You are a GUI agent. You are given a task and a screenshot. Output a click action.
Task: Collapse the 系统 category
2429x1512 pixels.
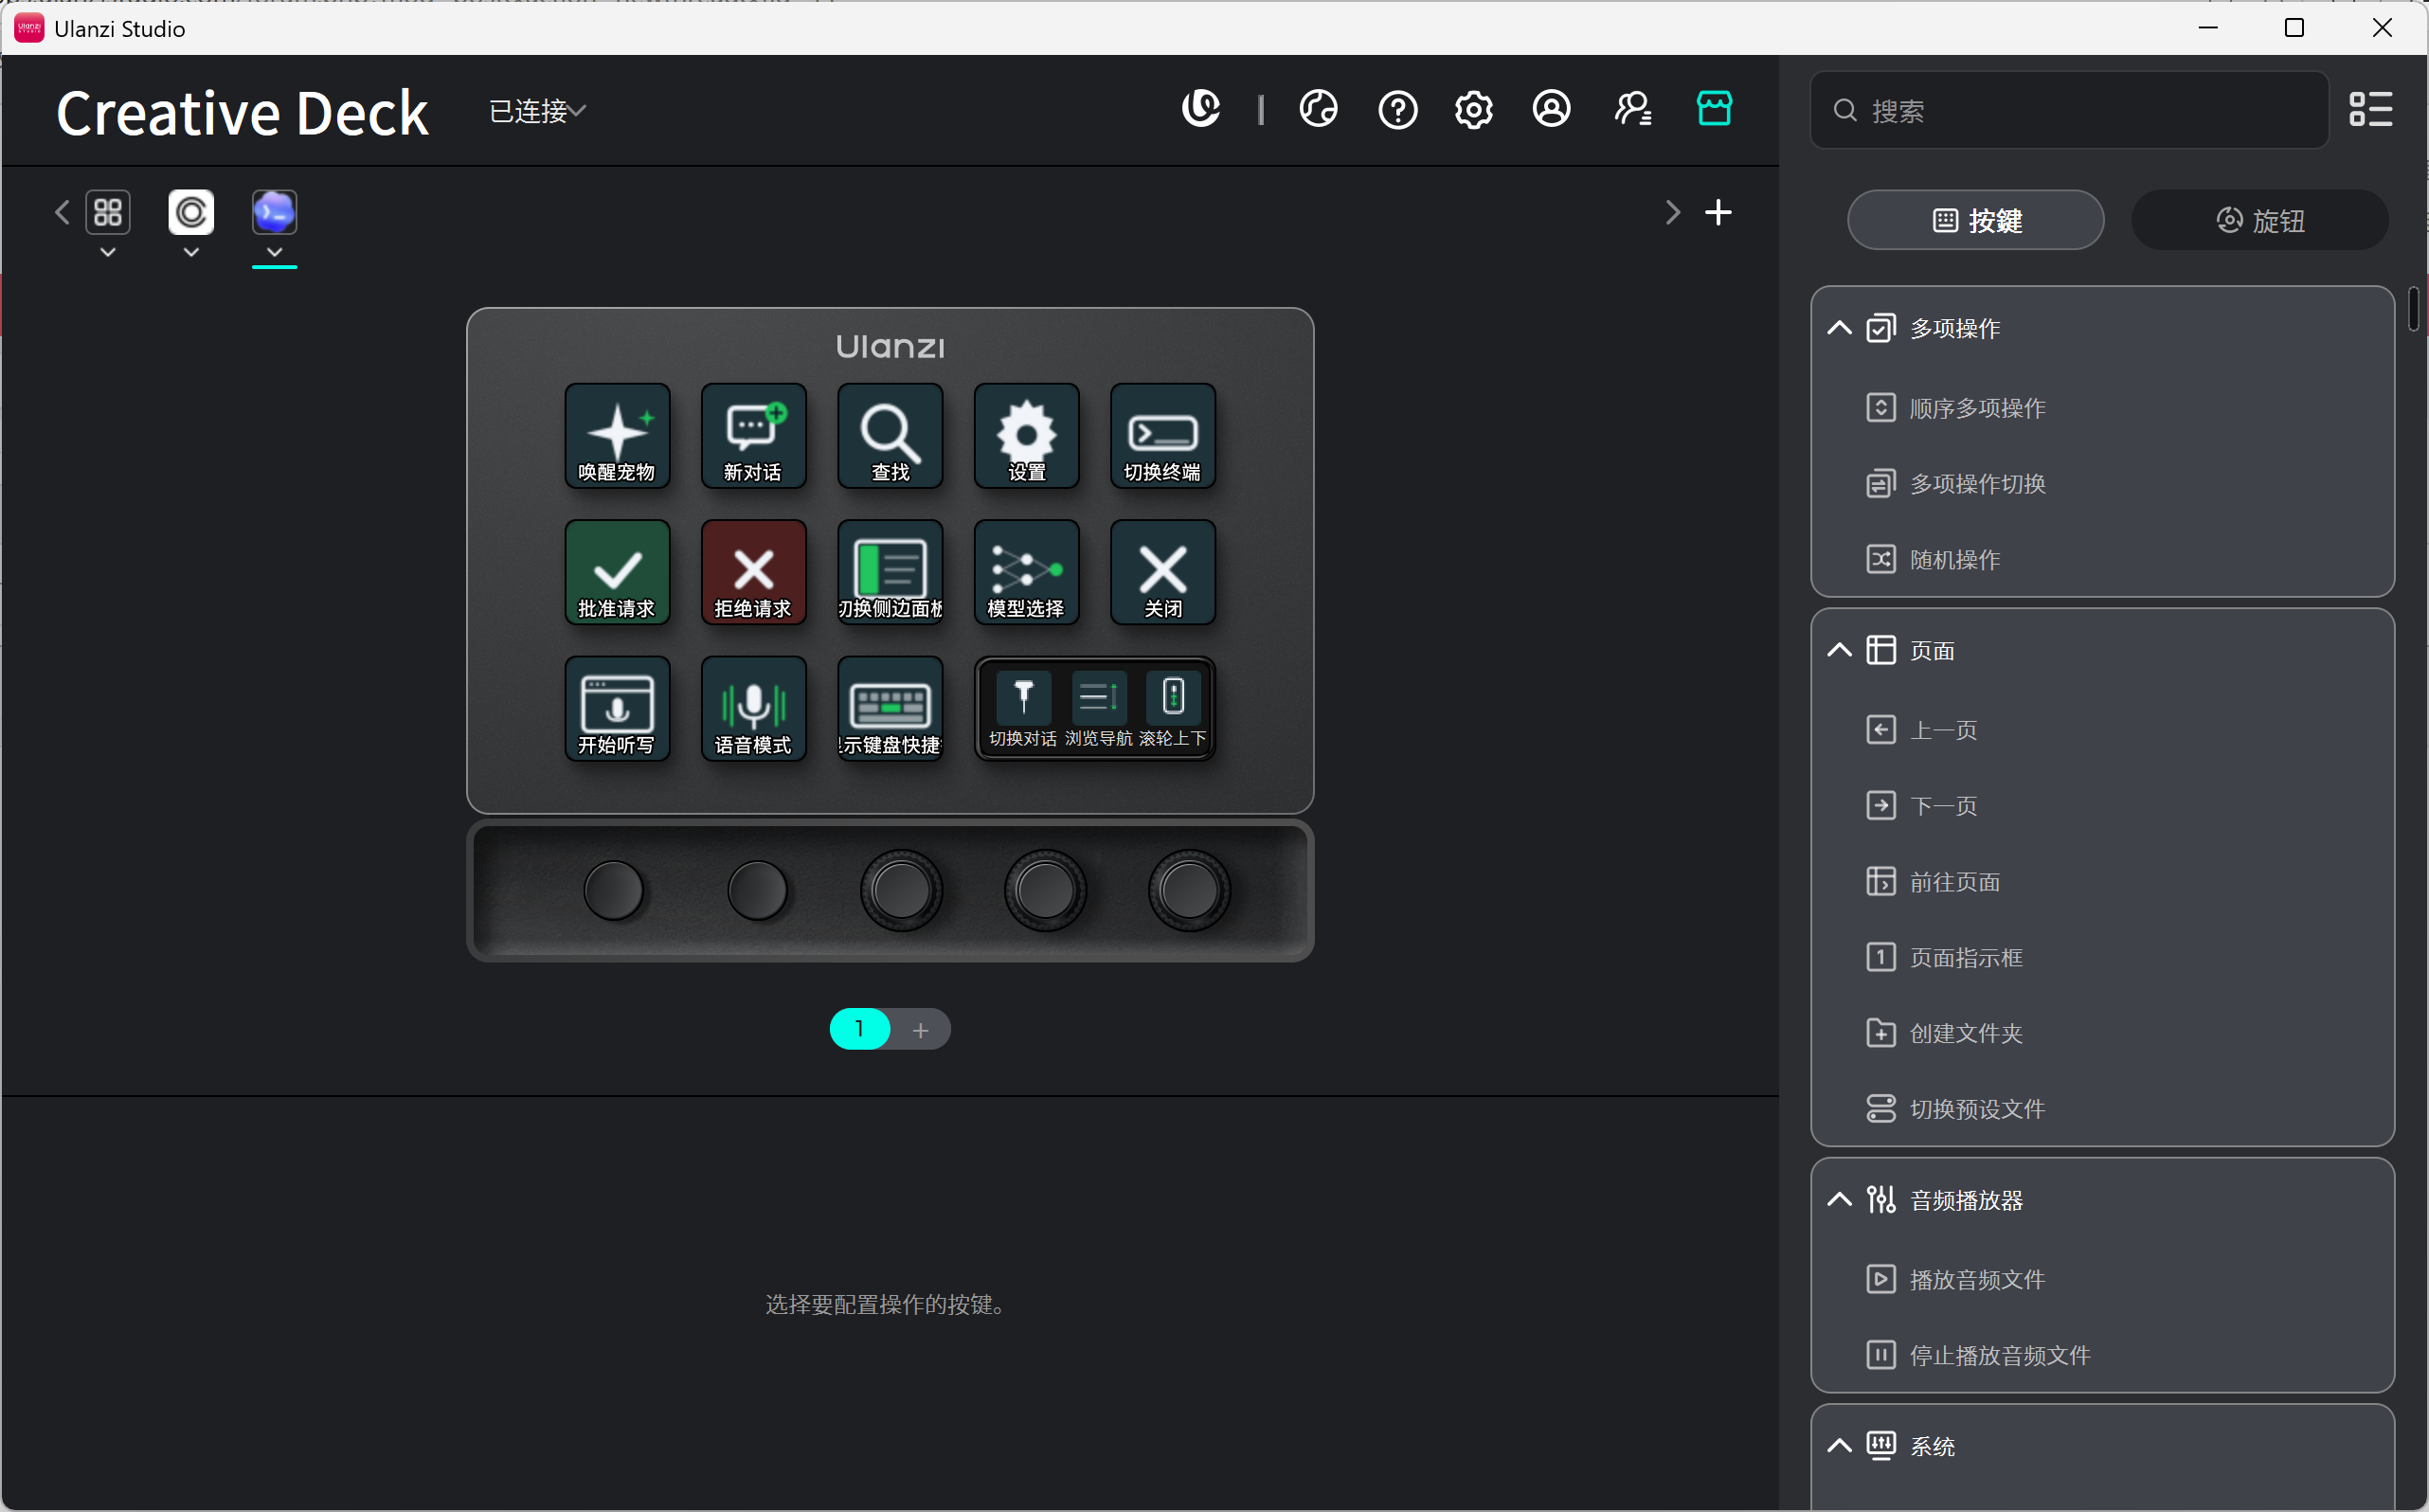click(x=1839, y=1445)
